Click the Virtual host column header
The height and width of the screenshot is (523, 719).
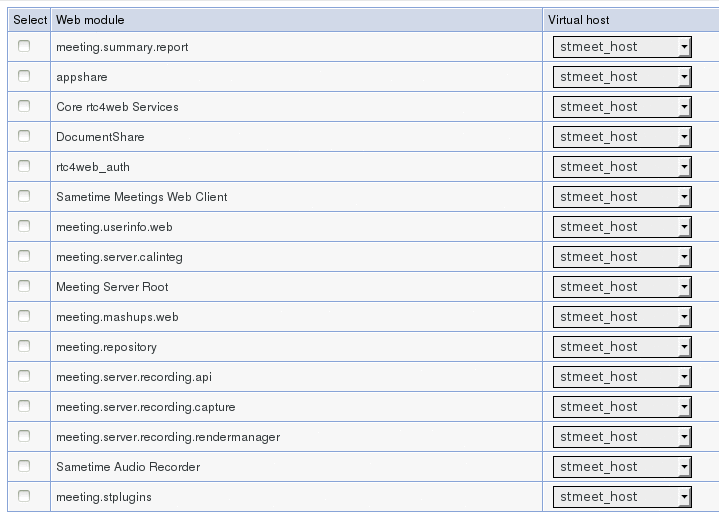click(x=578, y=20)
